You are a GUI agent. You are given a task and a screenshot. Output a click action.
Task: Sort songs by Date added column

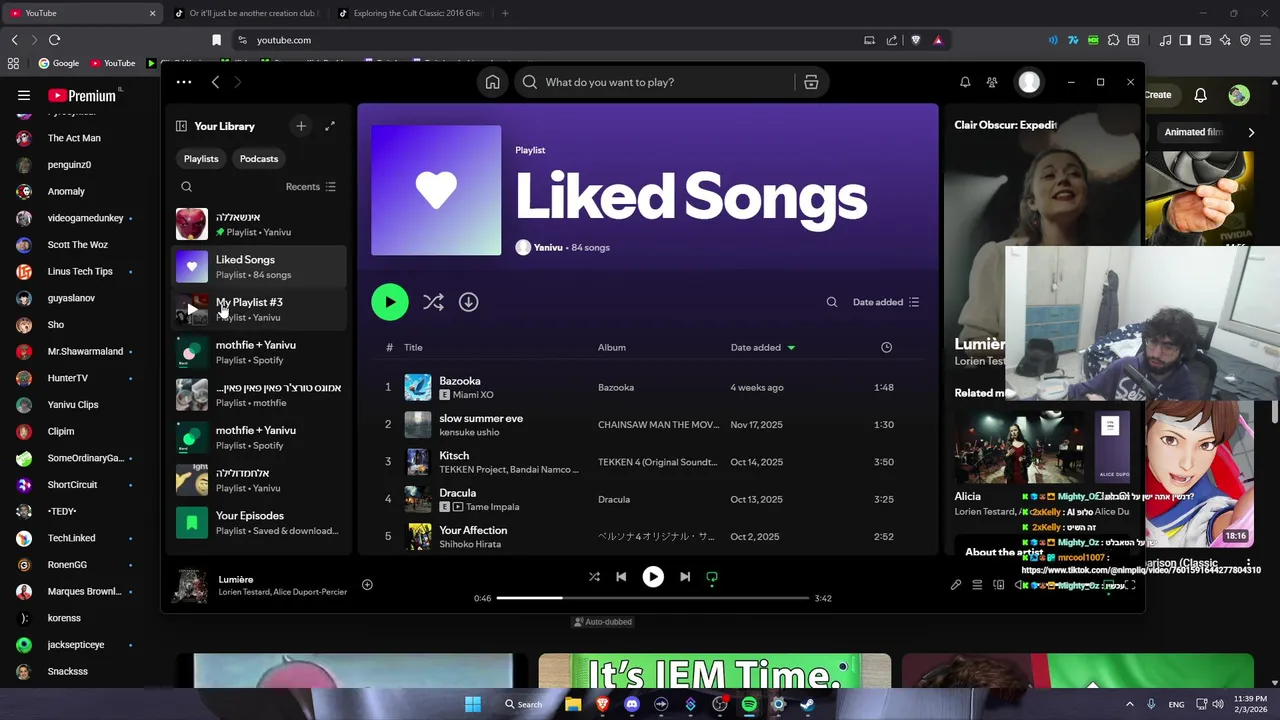762,347
